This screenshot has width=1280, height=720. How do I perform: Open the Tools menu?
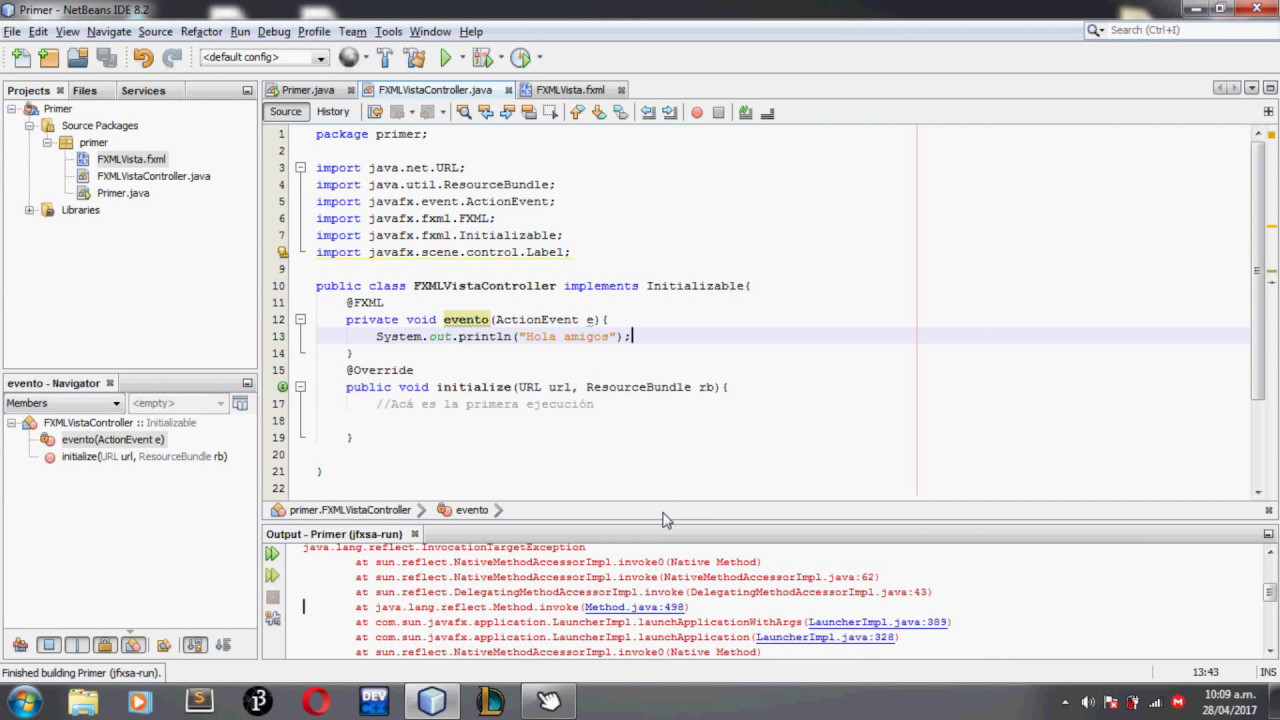[388, 32]
